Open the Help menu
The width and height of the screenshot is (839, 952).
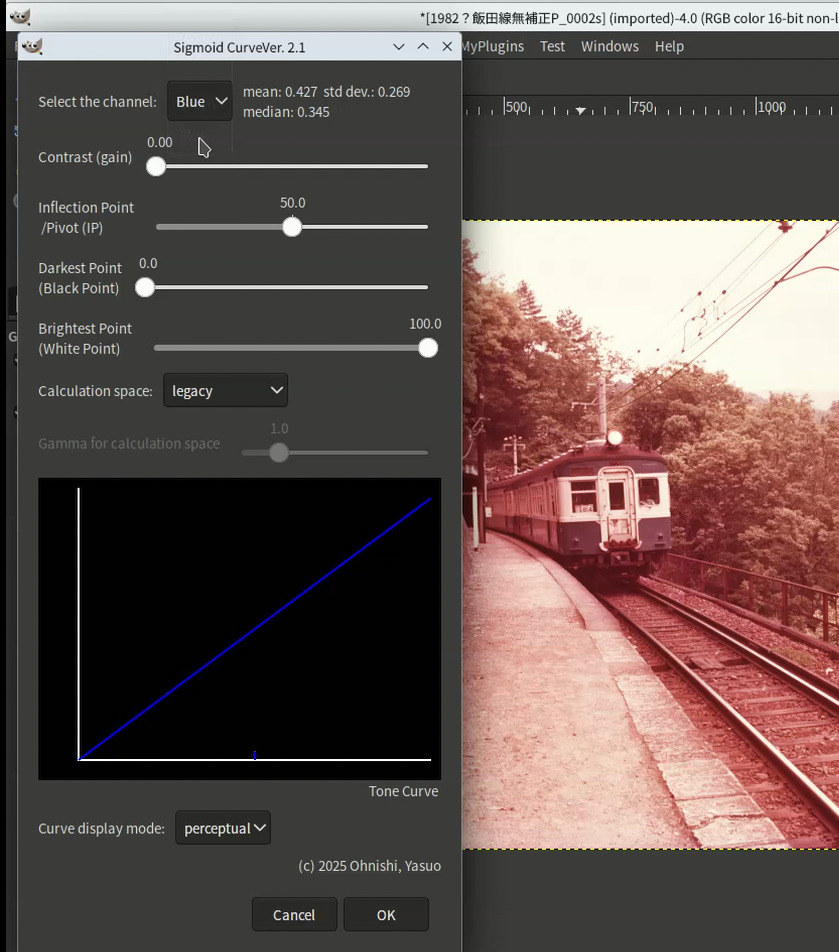coord(669,46)
